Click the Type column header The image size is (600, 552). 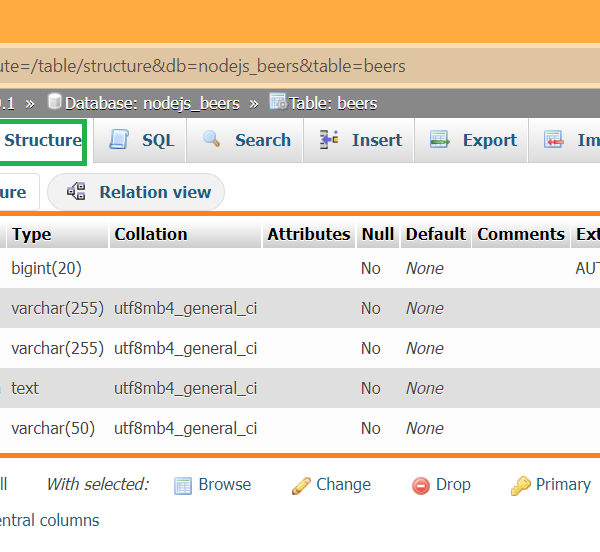click(x=31, y=234)
